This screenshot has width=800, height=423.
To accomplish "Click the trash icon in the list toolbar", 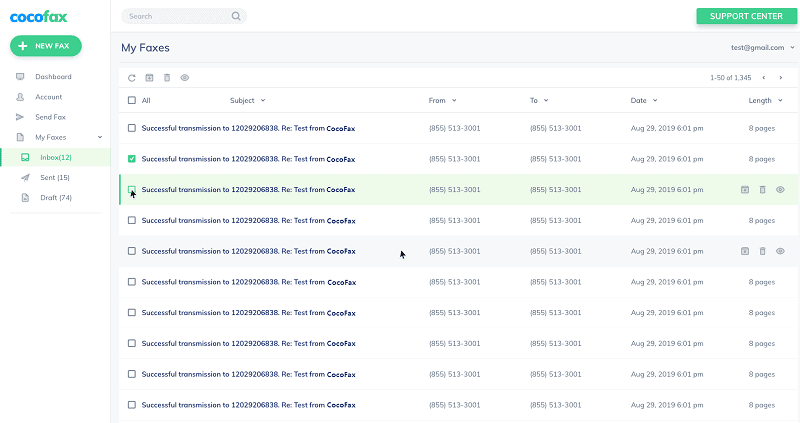I will (x=167, y=78).
